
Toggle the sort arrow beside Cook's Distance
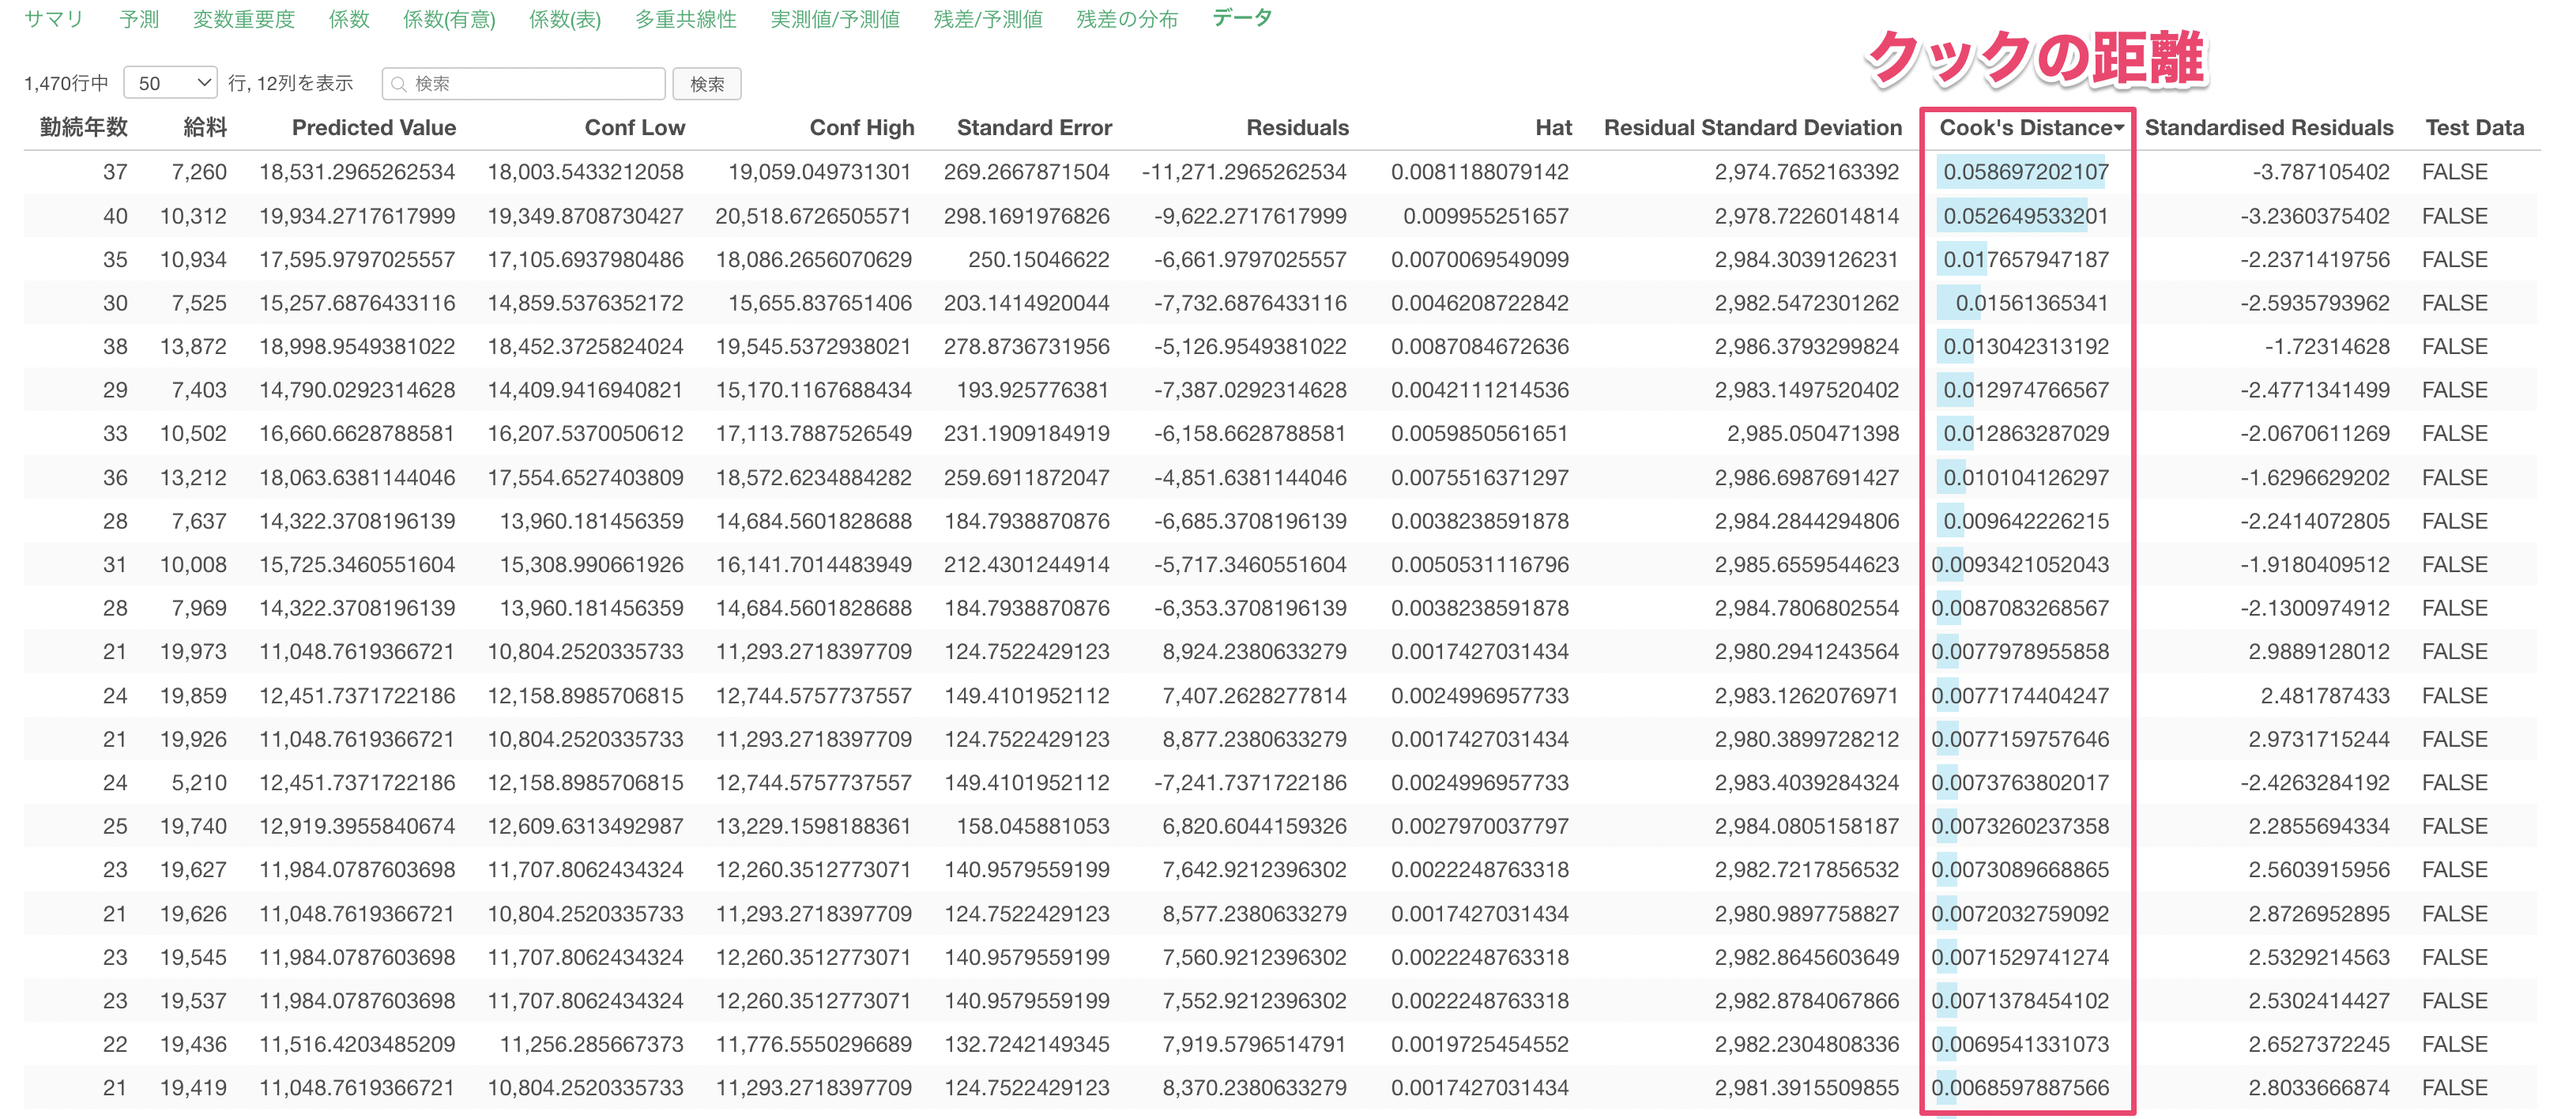[x=2119, y=128]
